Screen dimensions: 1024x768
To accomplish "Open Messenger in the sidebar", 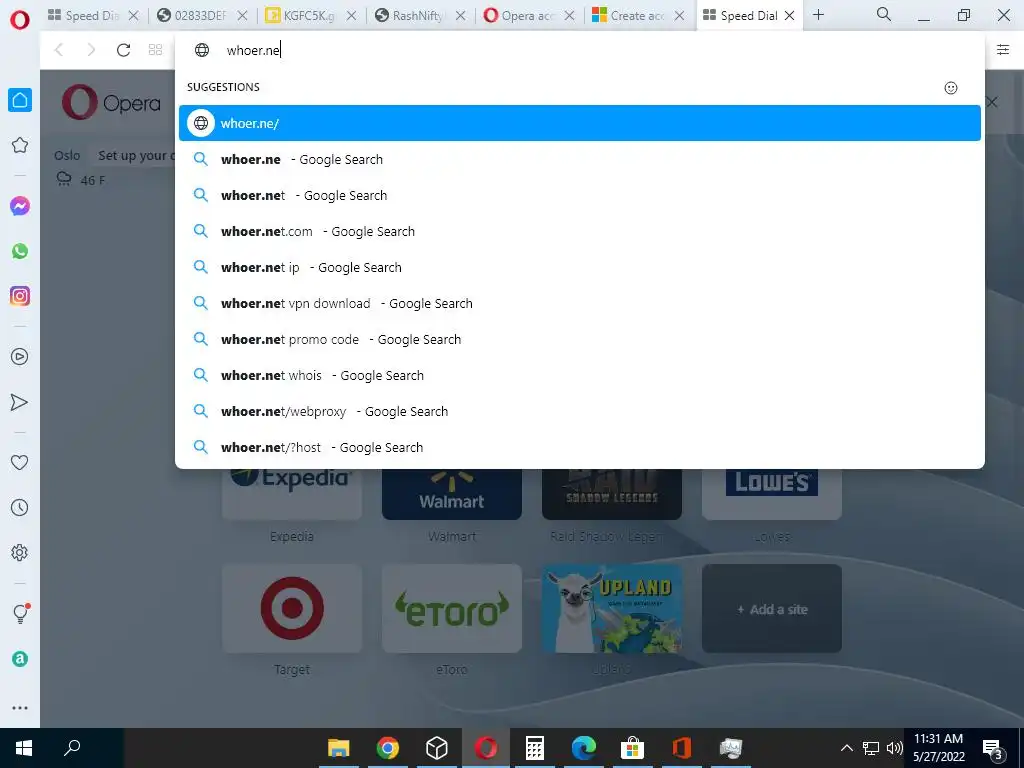I will pos(20,206).
